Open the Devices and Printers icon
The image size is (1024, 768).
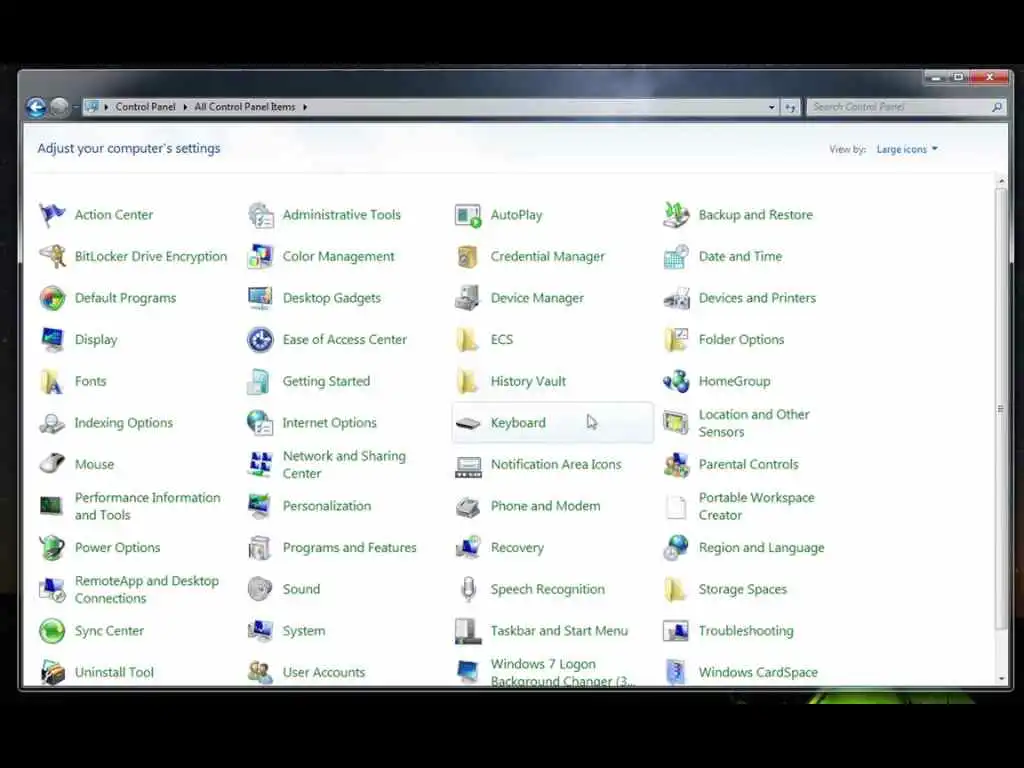click(676, 298)
